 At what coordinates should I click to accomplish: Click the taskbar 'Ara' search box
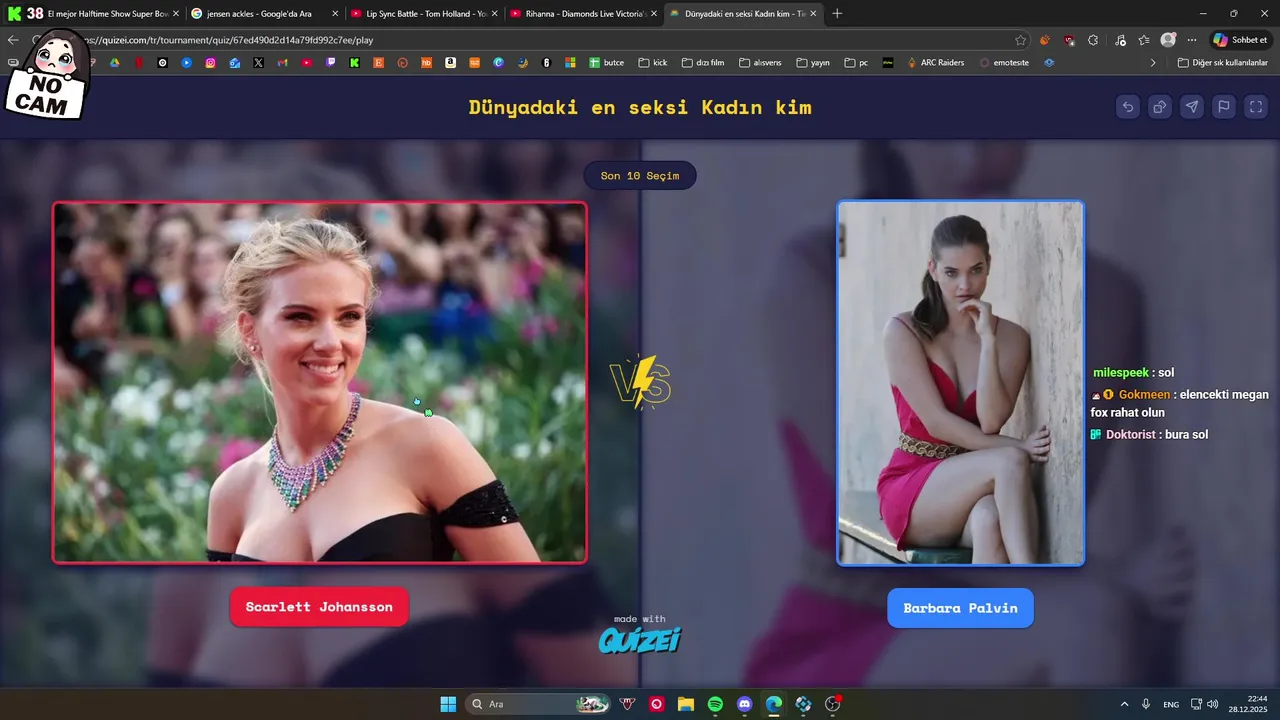coord(540,704)
